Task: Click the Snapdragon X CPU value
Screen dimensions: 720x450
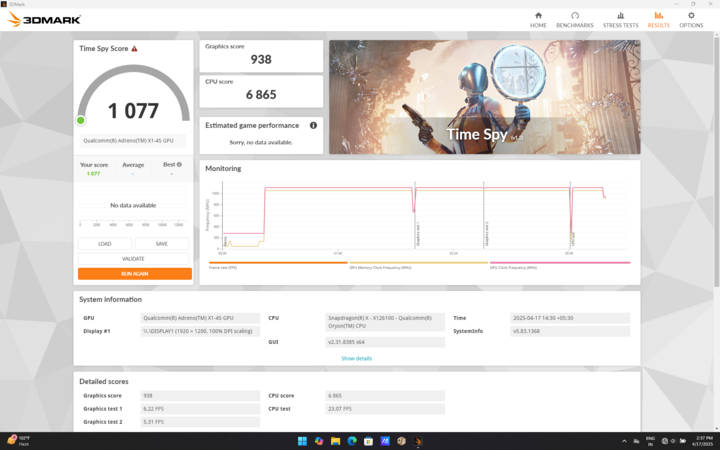Action: (385, 322)
